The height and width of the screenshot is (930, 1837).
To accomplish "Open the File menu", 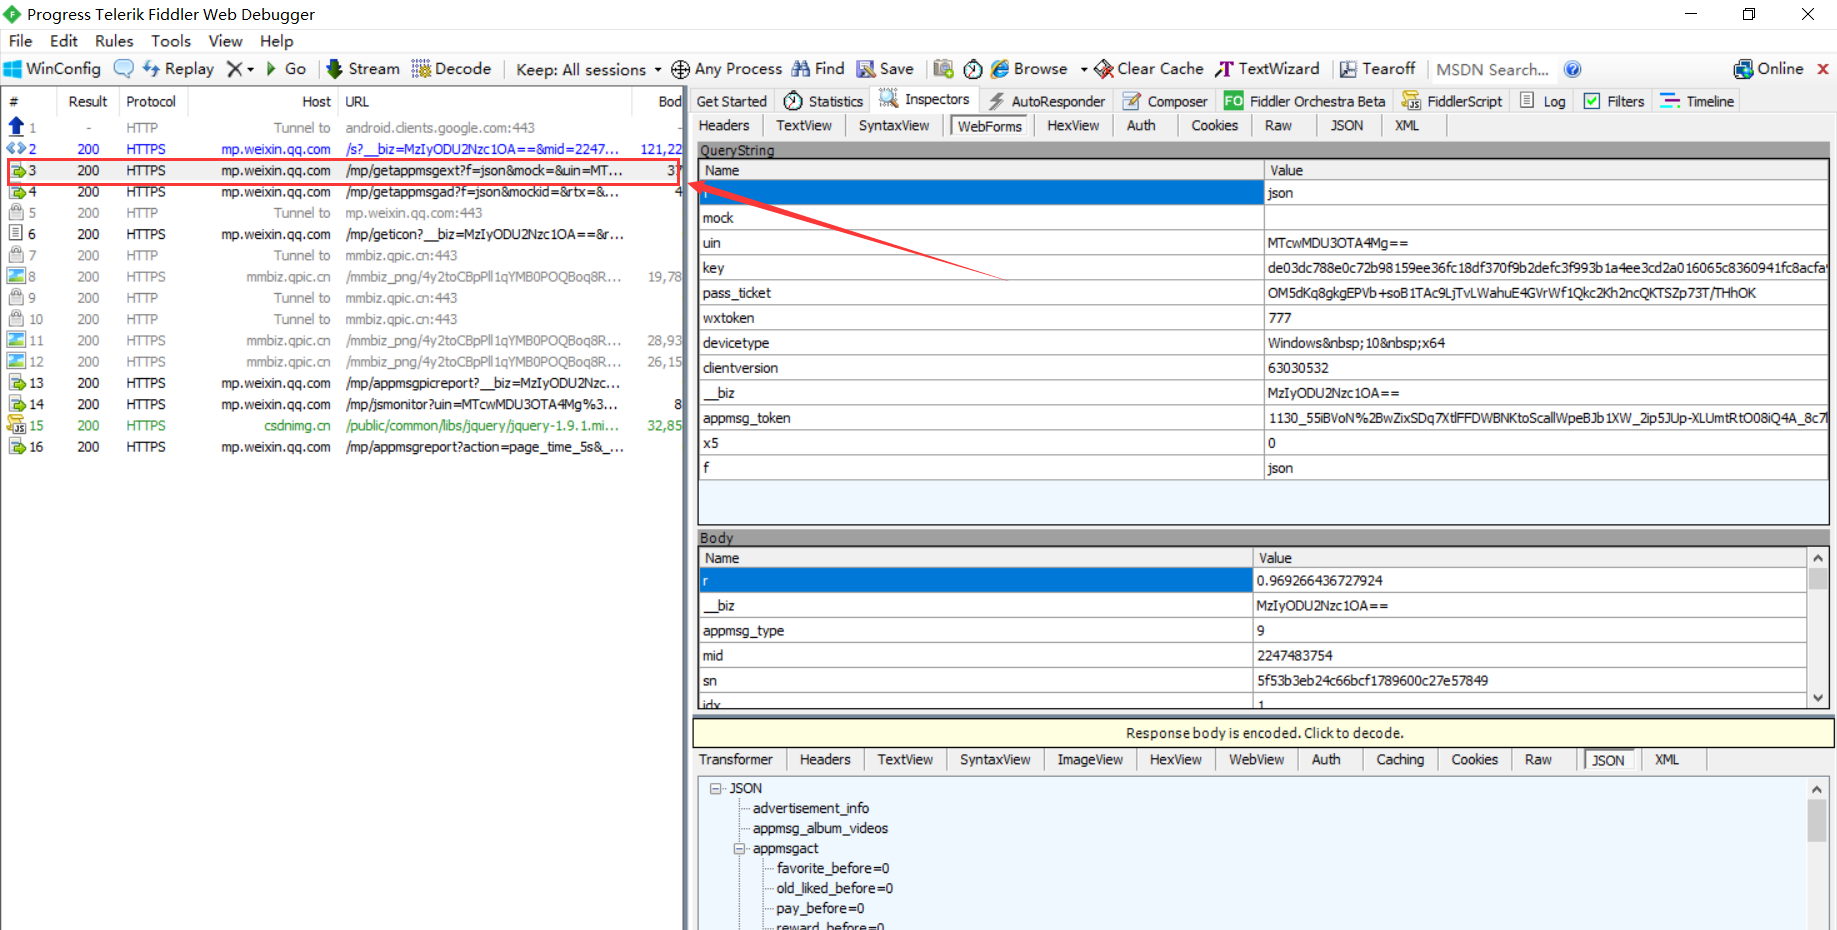I will click(21, 41).
